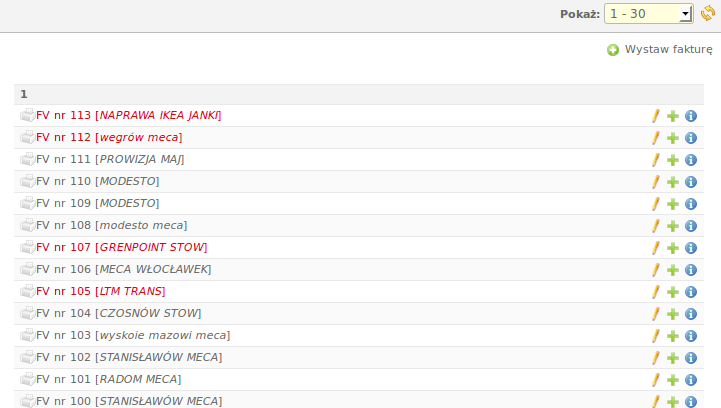Show info for FV nr 101 RADOM MECA
Screen dimensions: 721x408
pyautogui.click(x=691, y=380)
